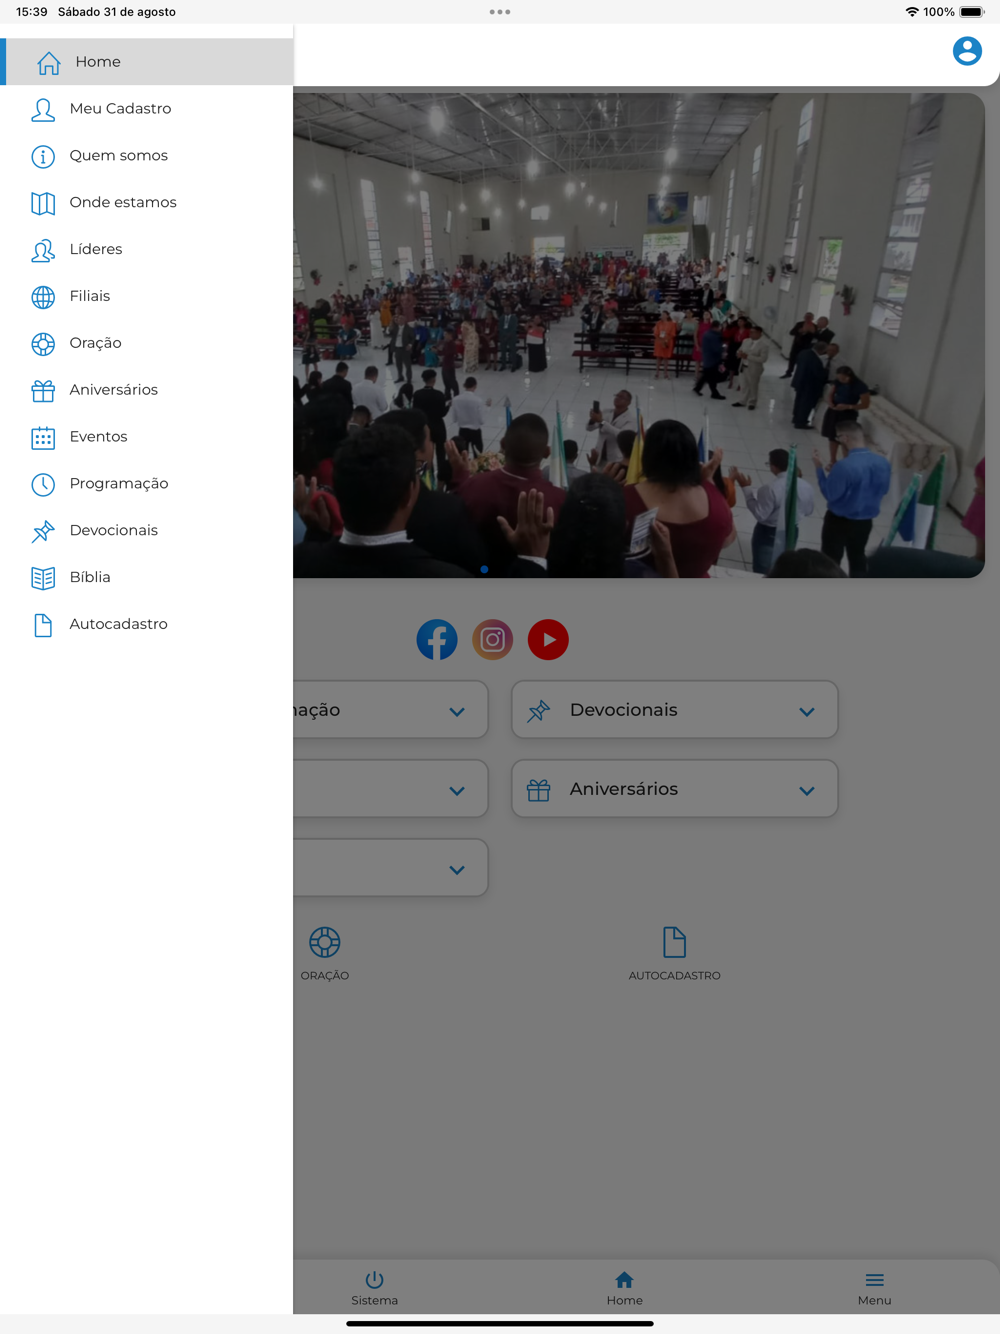Tap the gift icon in the Aniversários card
Image resolution: width=1000 pixels, height=1334 pixels.
click(539, 790)
